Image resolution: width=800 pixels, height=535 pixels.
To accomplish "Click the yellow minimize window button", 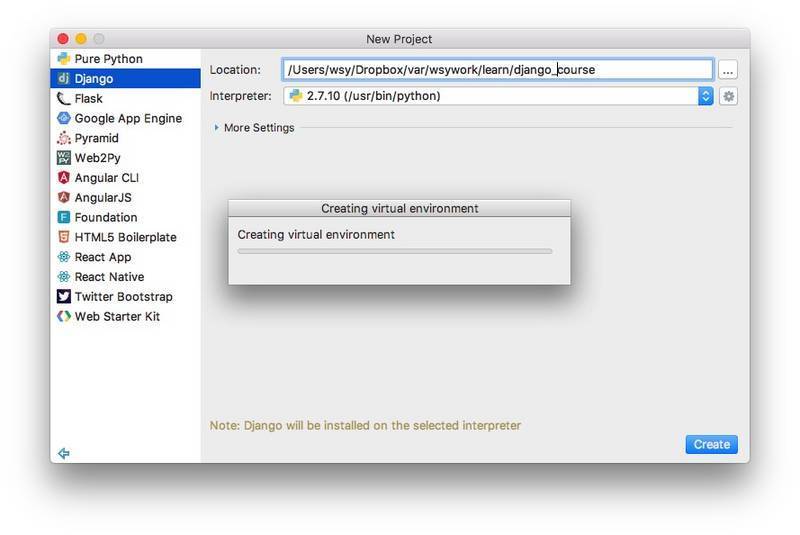I will [x=81, y=39].
